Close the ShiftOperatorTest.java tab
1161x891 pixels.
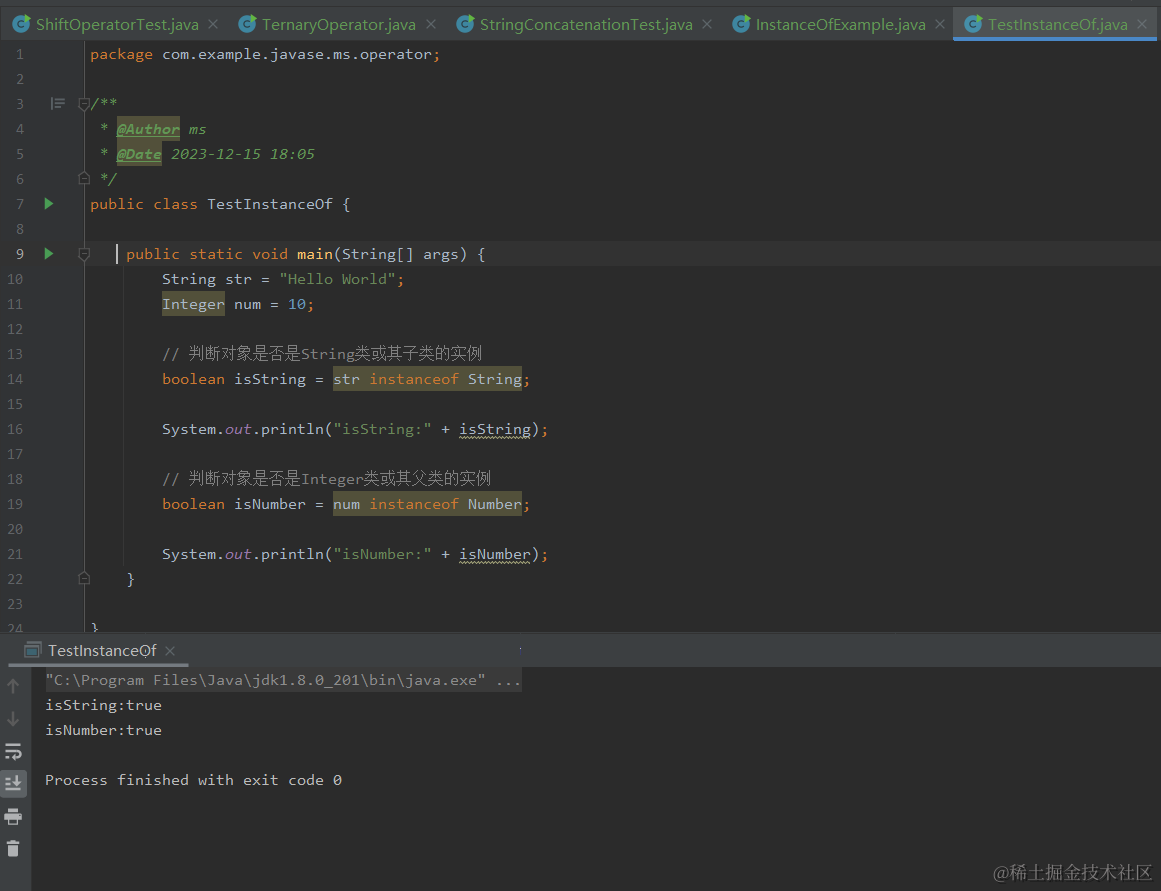[213, 24]
